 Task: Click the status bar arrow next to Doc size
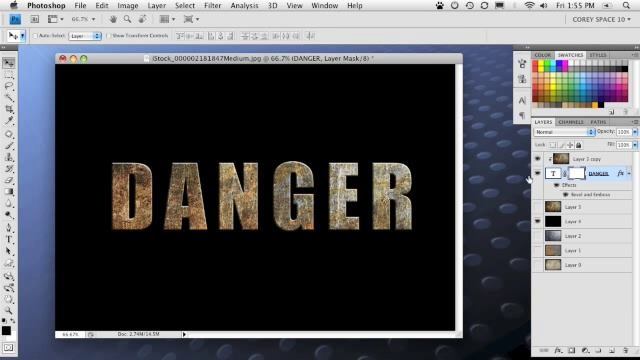tap(184, 334)
